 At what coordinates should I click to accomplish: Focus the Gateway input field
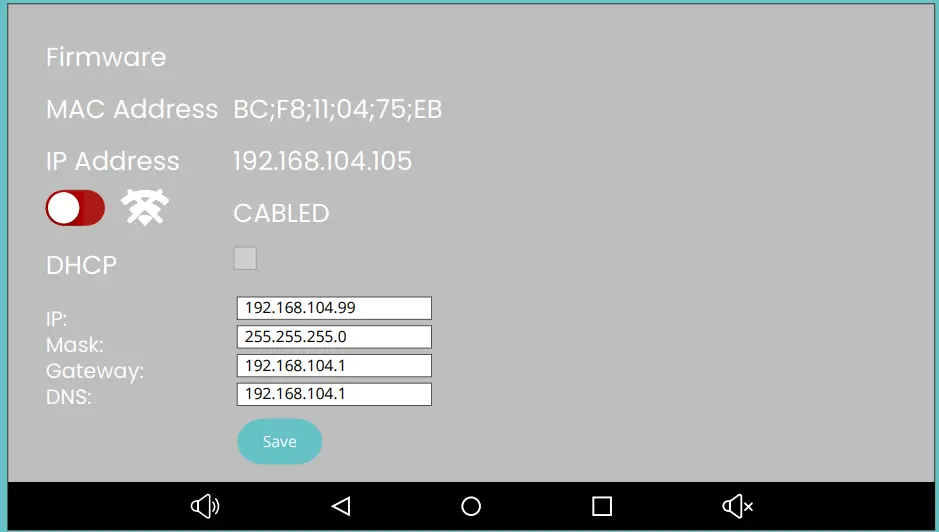pos(334,365)
